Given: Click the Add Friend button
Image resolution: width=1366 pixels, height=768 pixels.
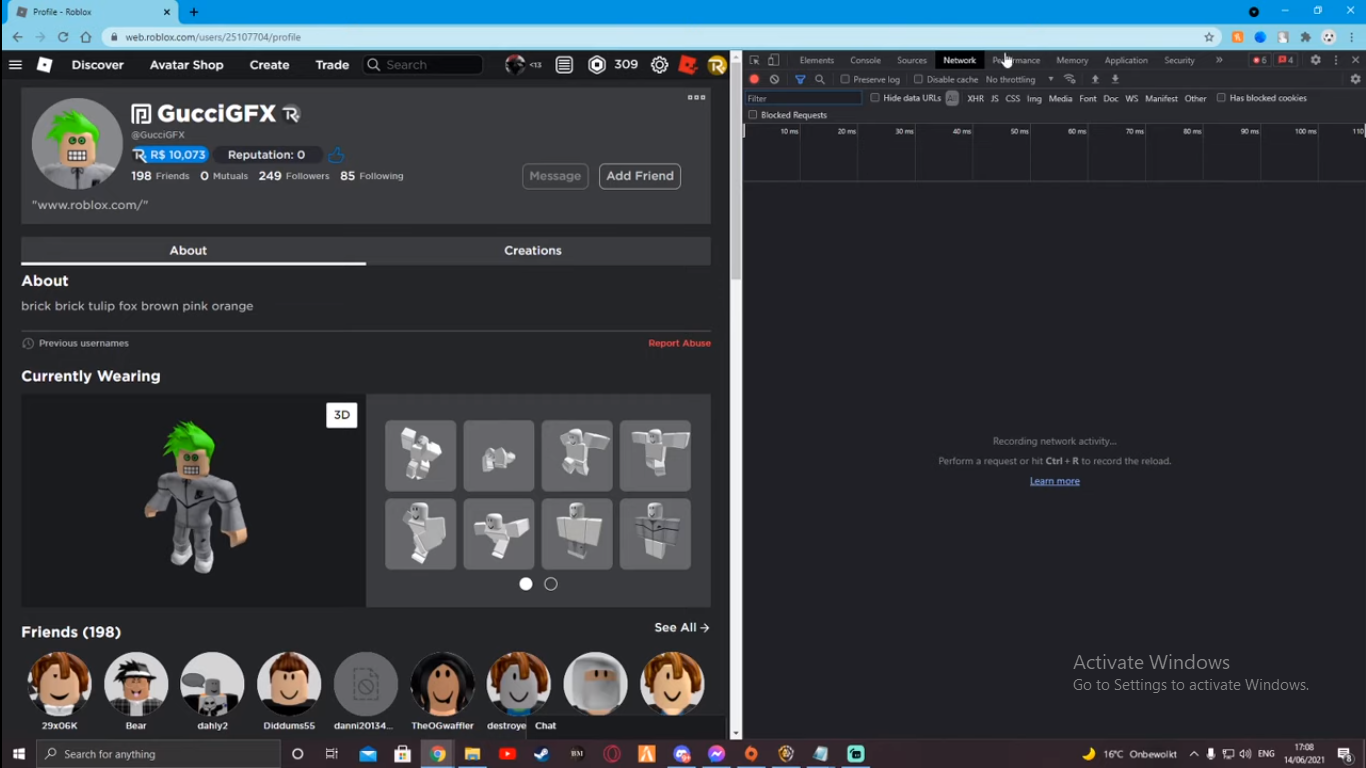Looking at the screenshot, I should [640, 176].
